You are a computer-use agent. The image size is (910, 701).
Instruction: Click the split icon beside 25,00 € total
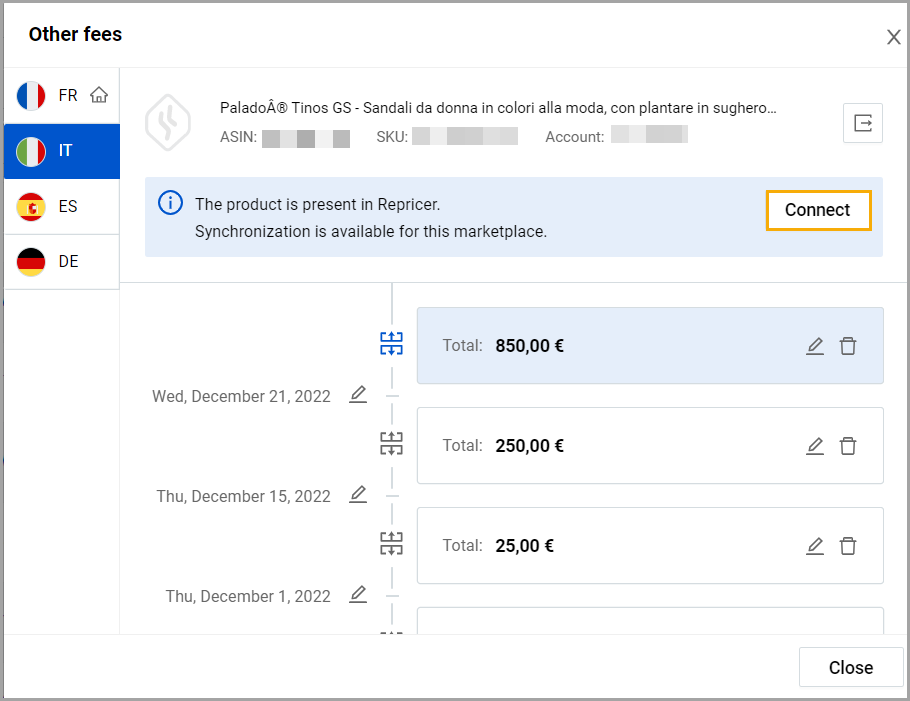(x=391, y=543)
